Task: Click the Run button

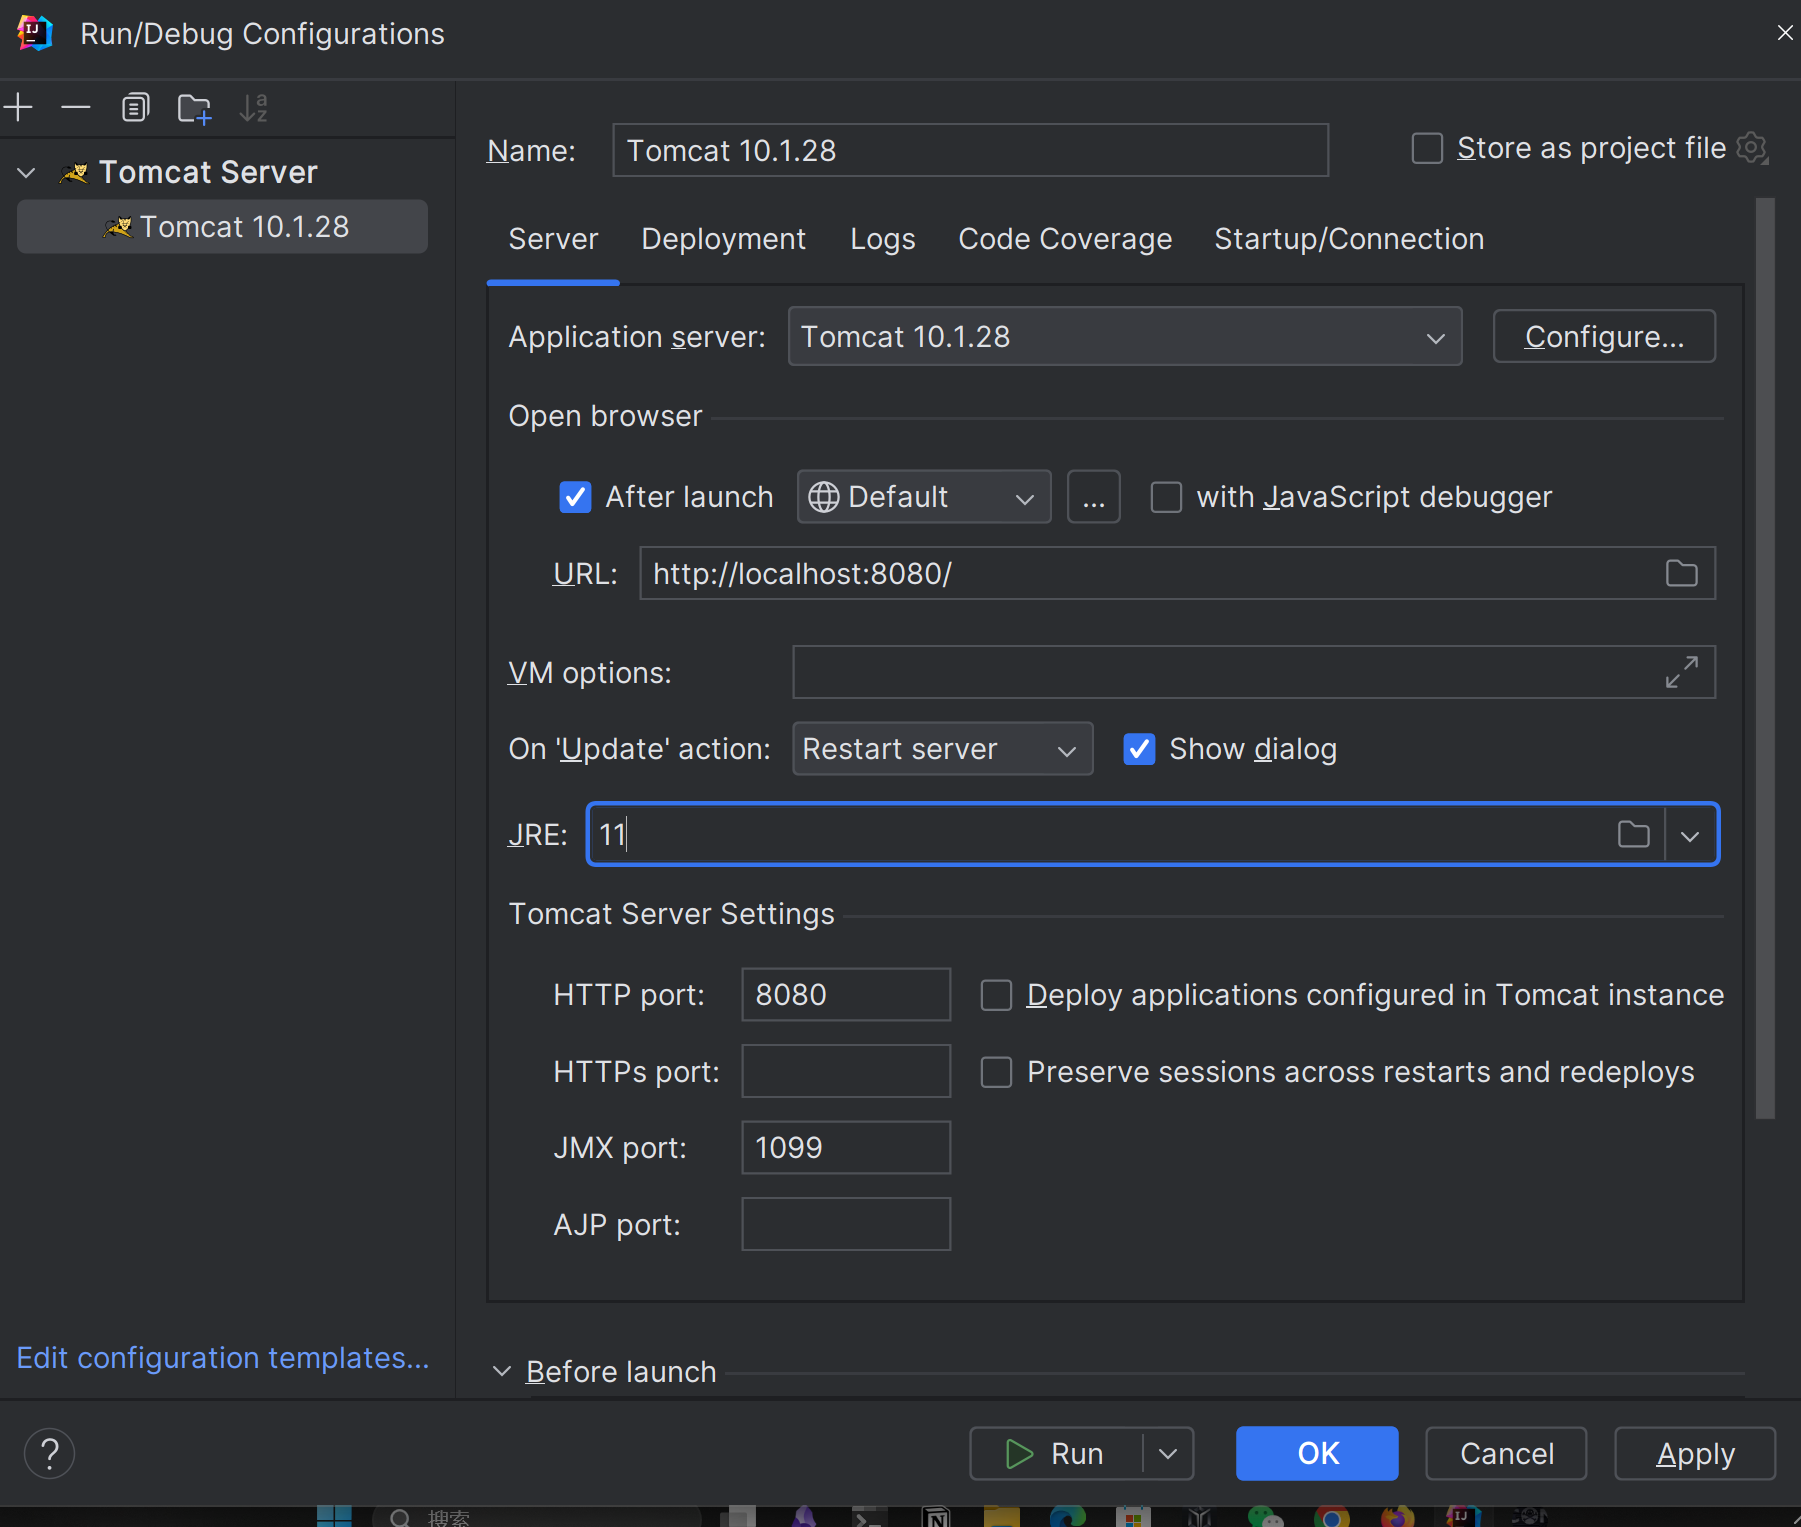Action: tap(1056, 1453)
